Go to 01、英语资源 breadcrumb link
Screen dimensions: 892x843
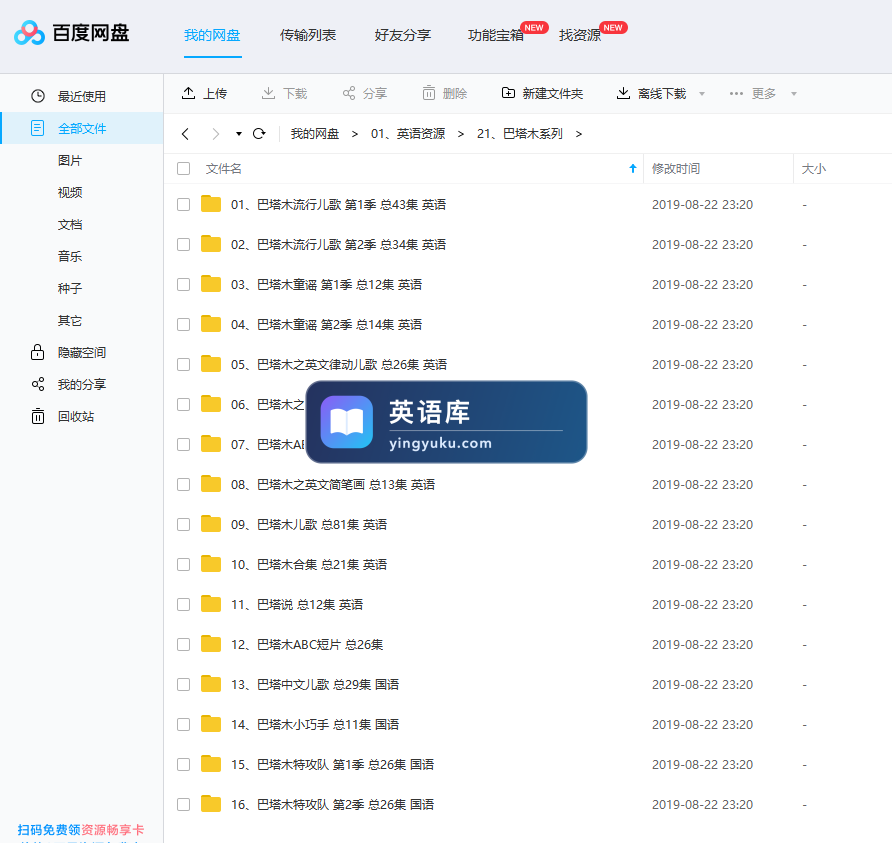pyautogui.click(x=408, y=134)
